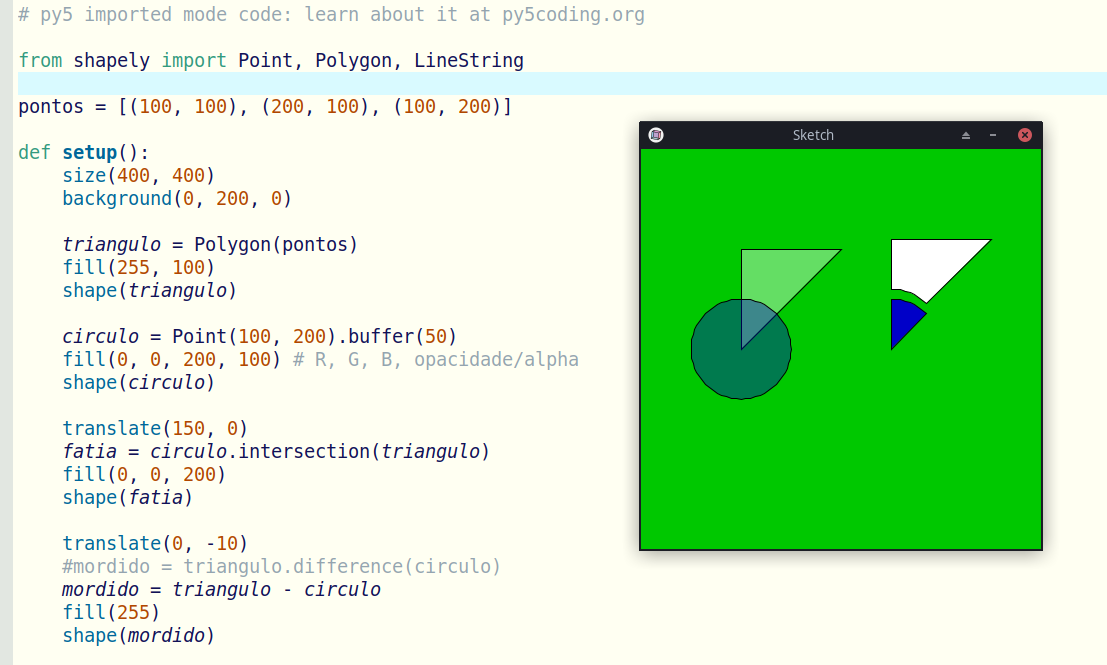Click the editor's left gutter margin
This screenshot has height=665, width=1107.
tap(6, 330)
